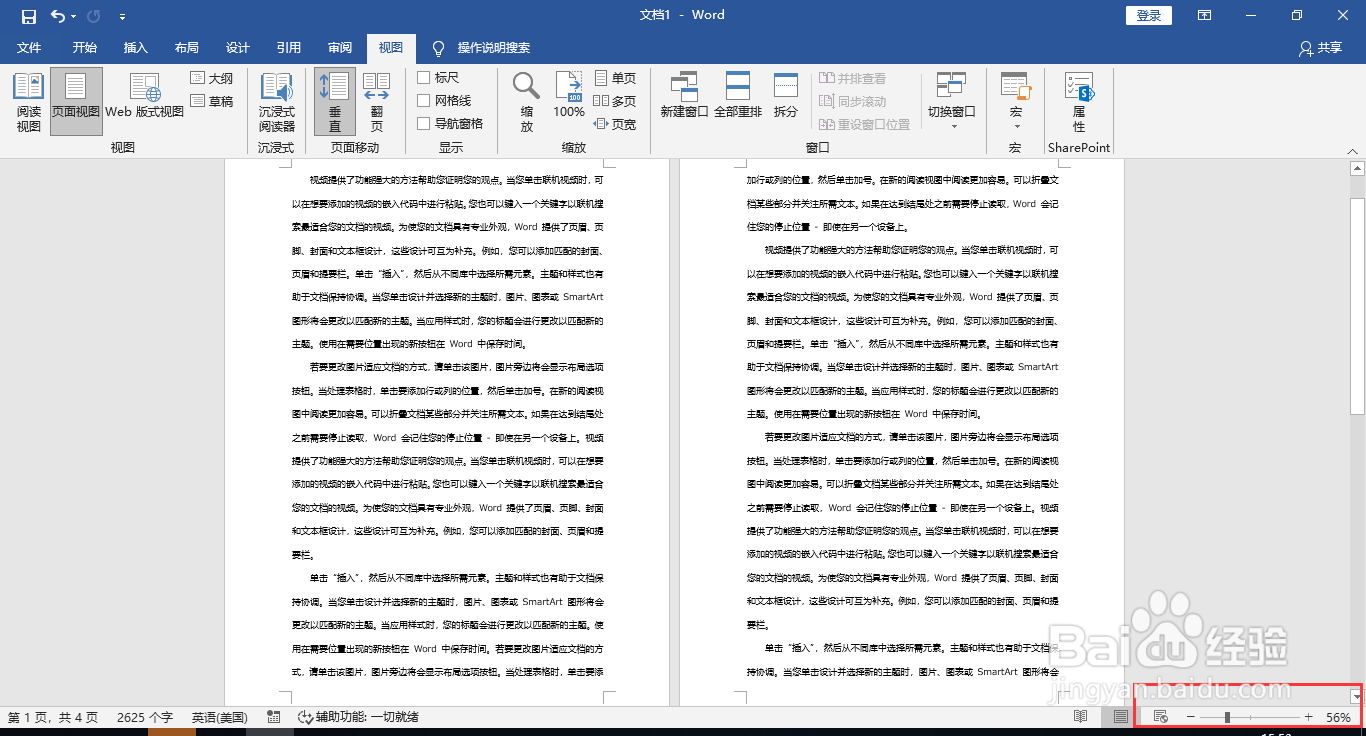Switch to the 审阅 (Review) ribbon tab
This screenshot has width=1366, height=736.
(339, 48)
